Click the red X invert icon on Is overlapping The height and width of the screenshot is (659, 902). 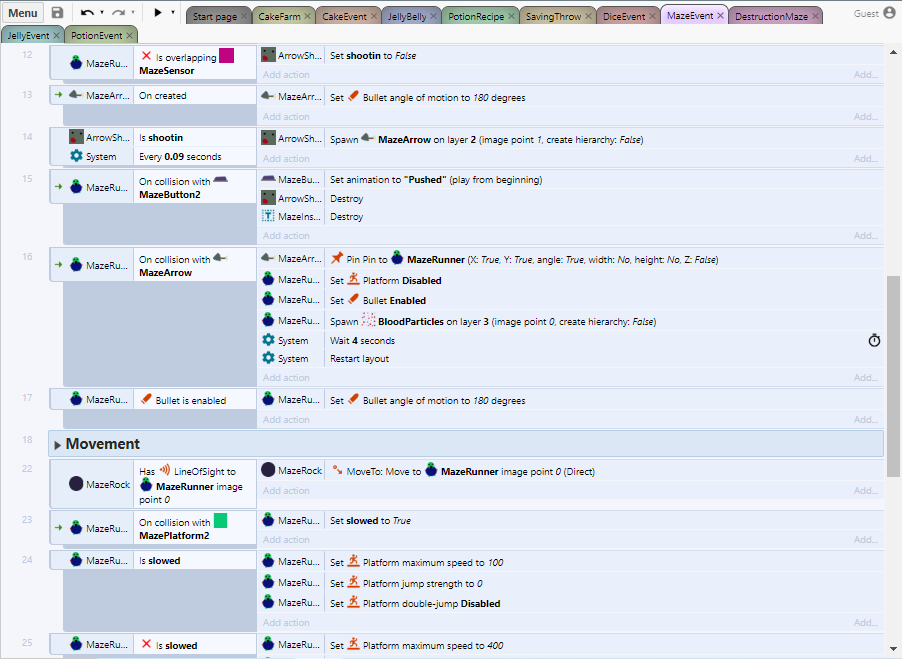point(147,56)
